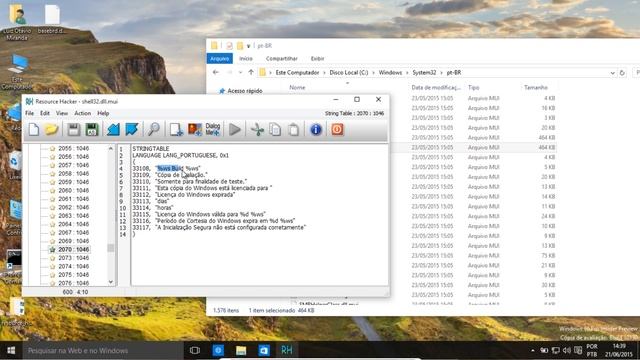Click the blue Export resource arrow icon

pyautogui.click(x=131, y=130)
